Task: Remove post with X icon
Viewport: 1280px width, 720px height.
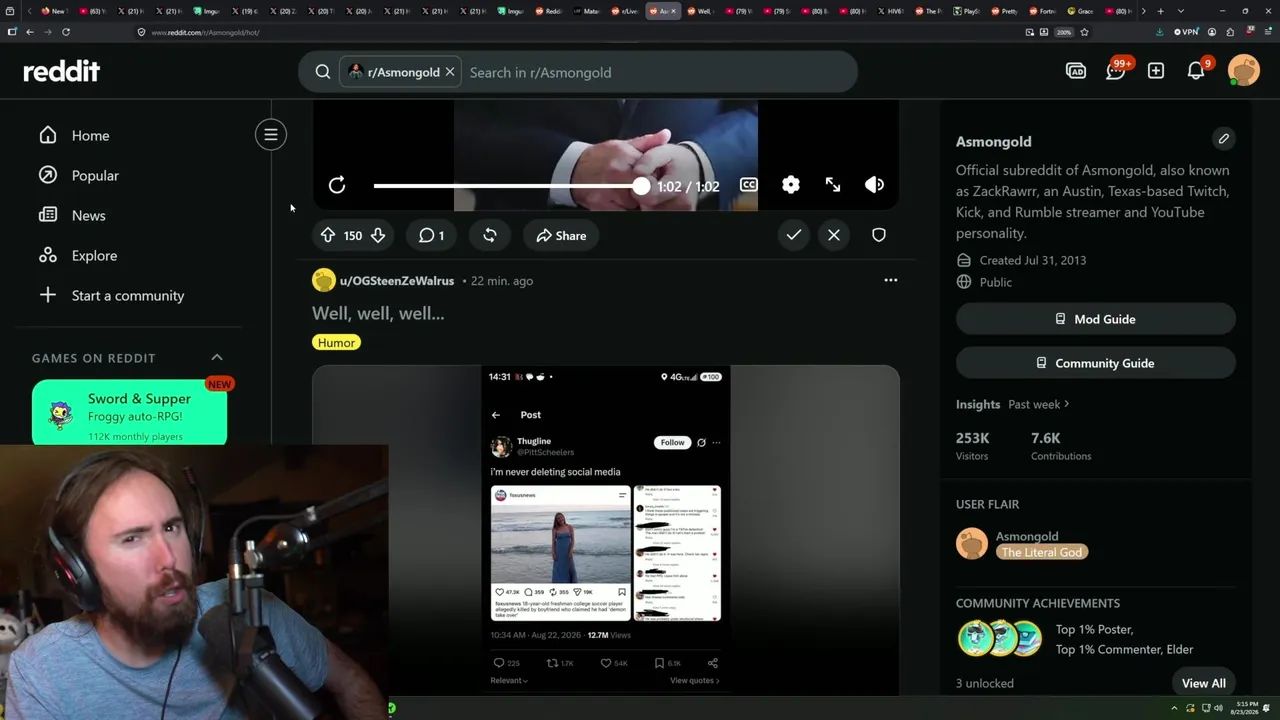Action: [x=834, y=235]
